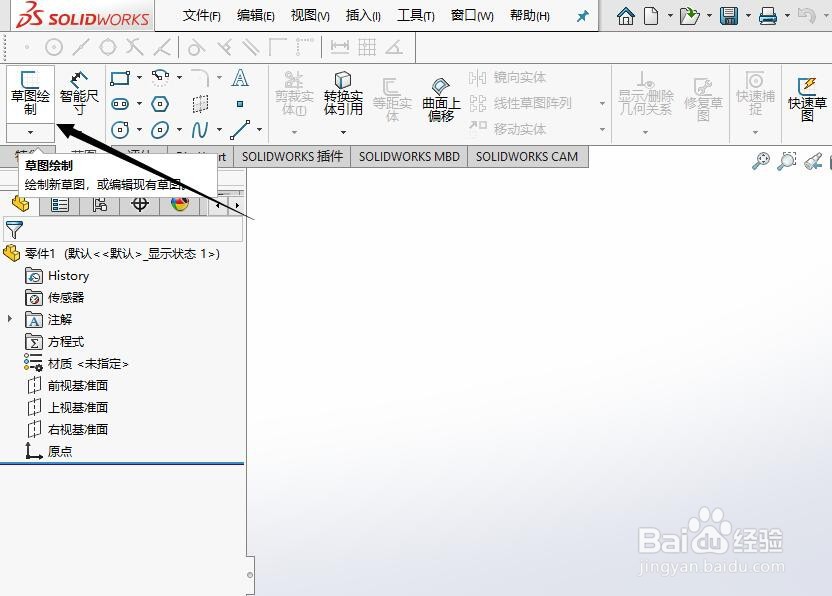Select the circle sketch tool
The height and width of the screenshot is (596, 832).
pyautogui.click(x=120, y=129)
